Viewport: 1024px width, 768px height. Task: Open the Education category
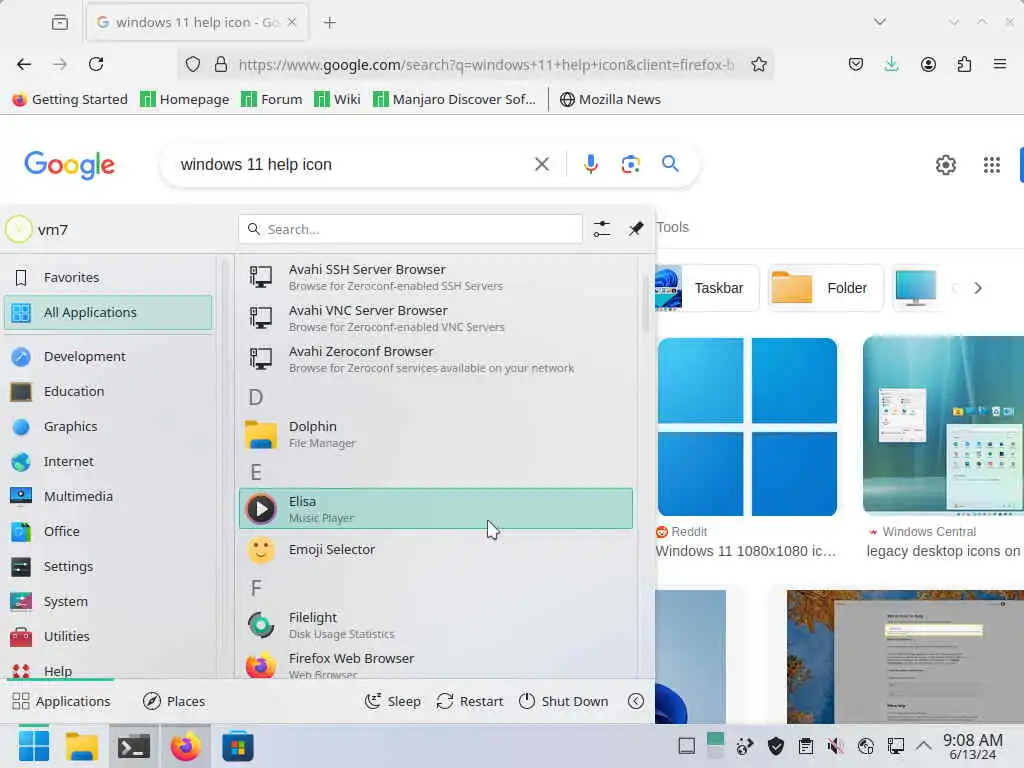(108, 391)
